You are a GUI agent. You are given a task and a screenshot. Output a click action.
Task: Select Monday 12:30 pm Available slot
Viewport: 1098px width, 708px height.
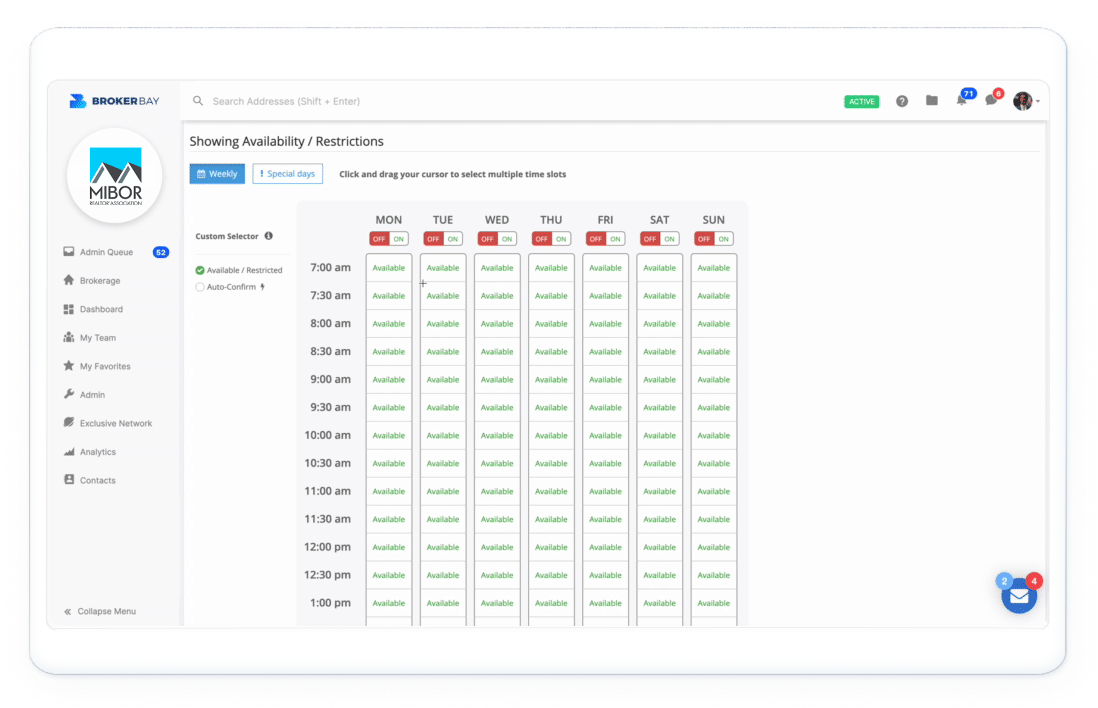(x=389, y=575)
